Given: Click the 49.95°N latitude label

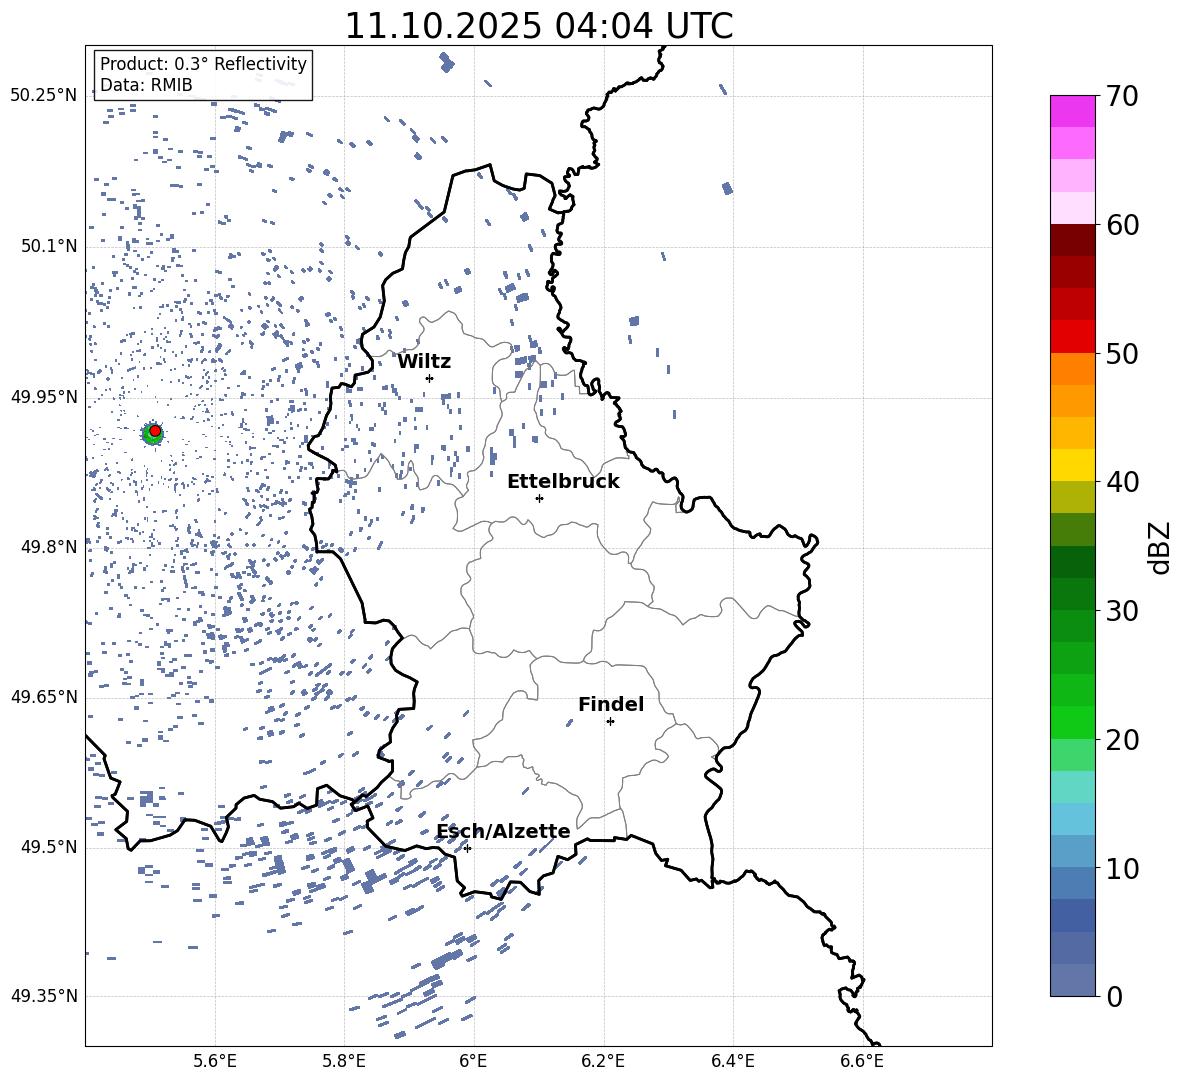Looking at the screenshot, I should point(44,397).
